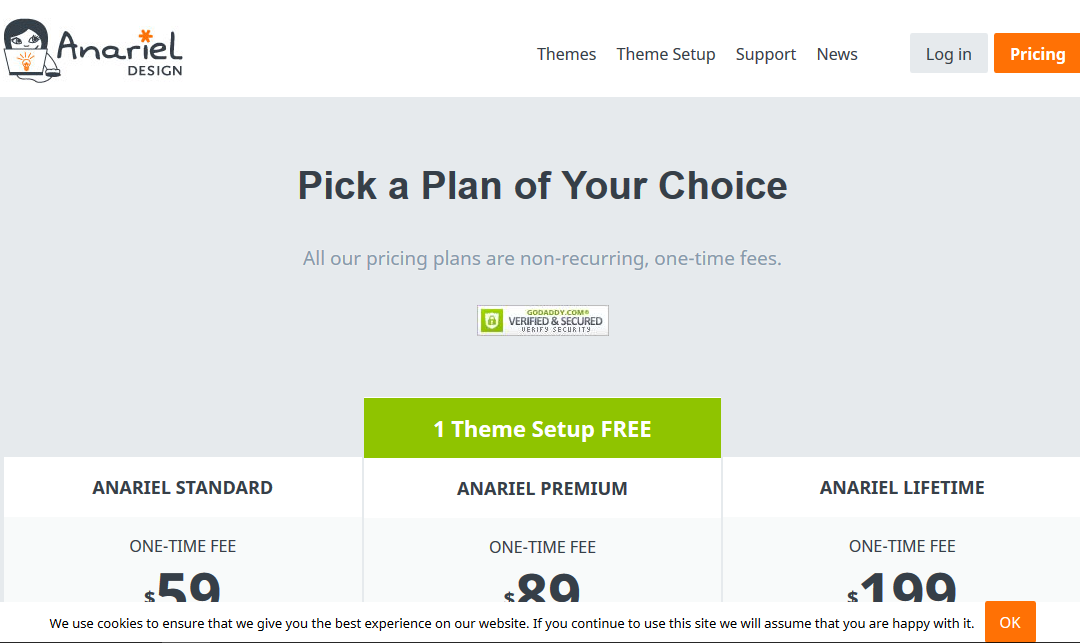Image resolution: width=1080 pixels, height=643 pixels.
Task: Click the $89 Premium price
Action: pos(542,588)
